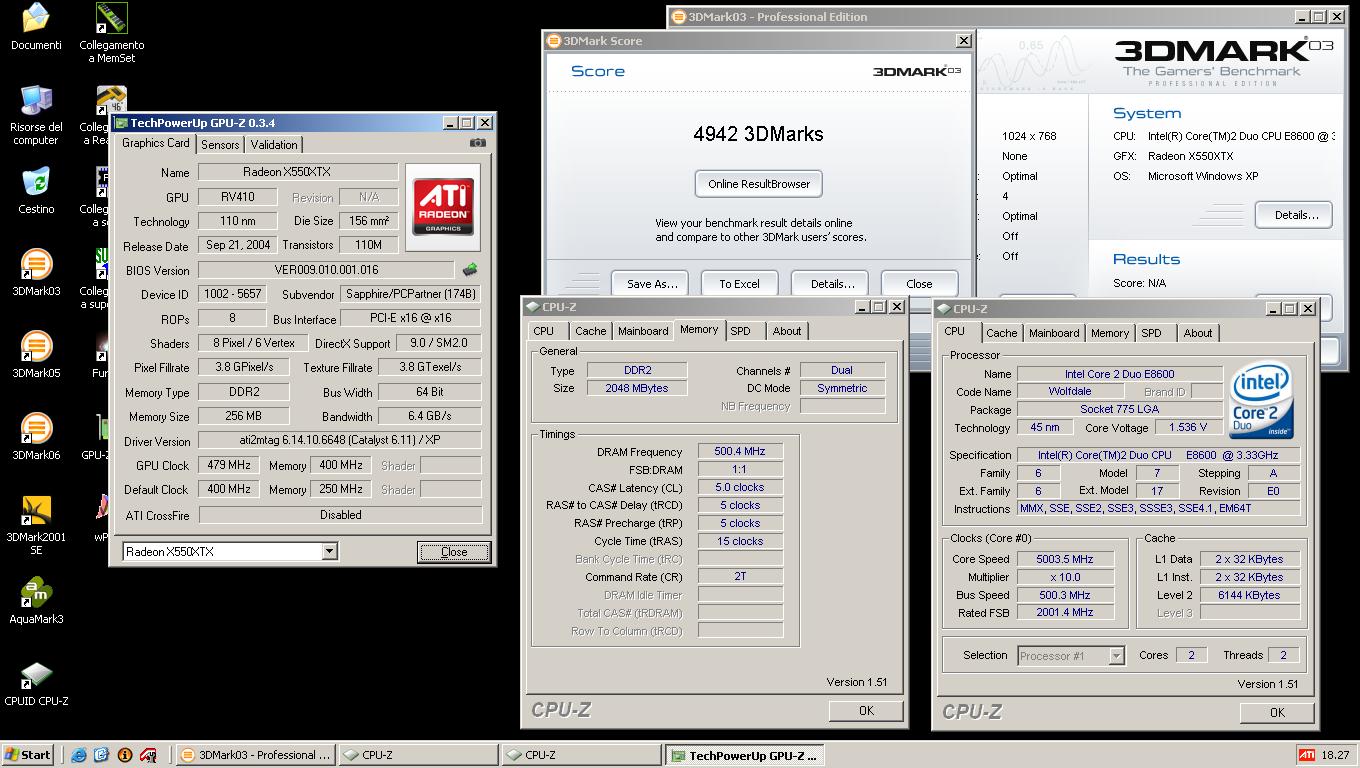1360x768 pixels.
Task: Click the To Excel button
Action: point(739,284)
